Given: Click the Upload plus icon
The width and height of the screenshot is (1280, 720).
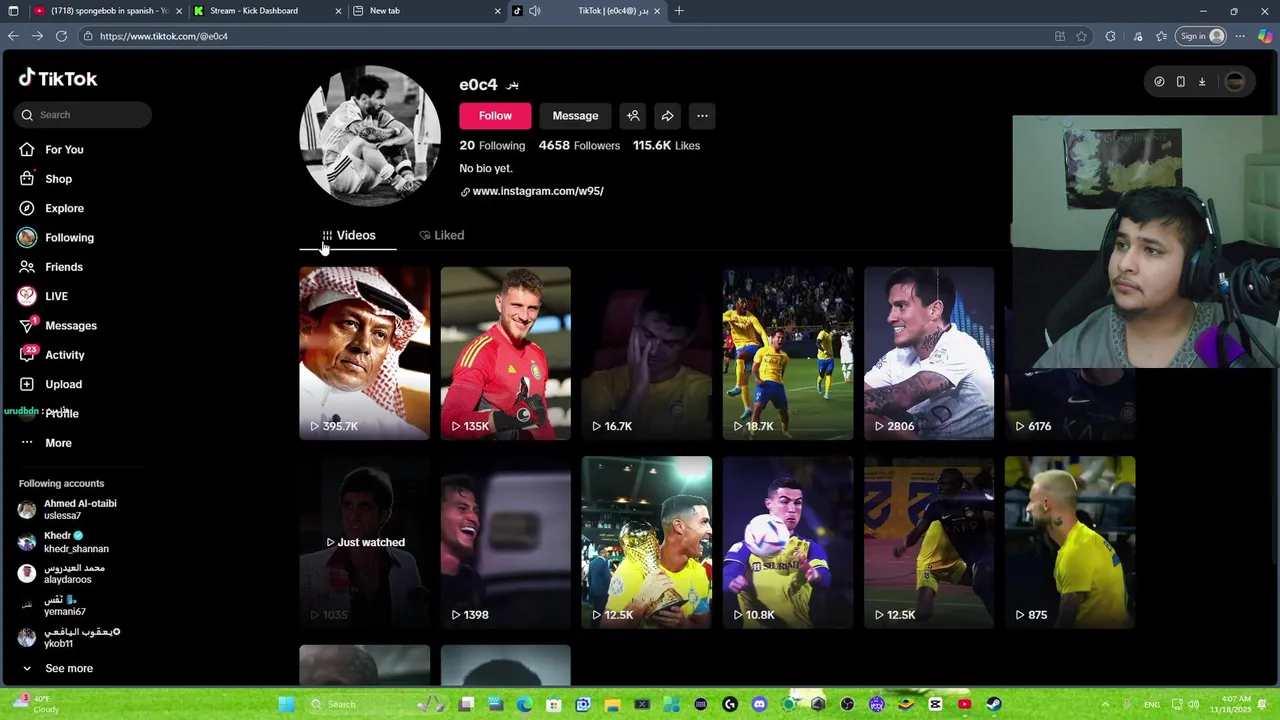Looking at the screenshot, I should coord(27,384).
